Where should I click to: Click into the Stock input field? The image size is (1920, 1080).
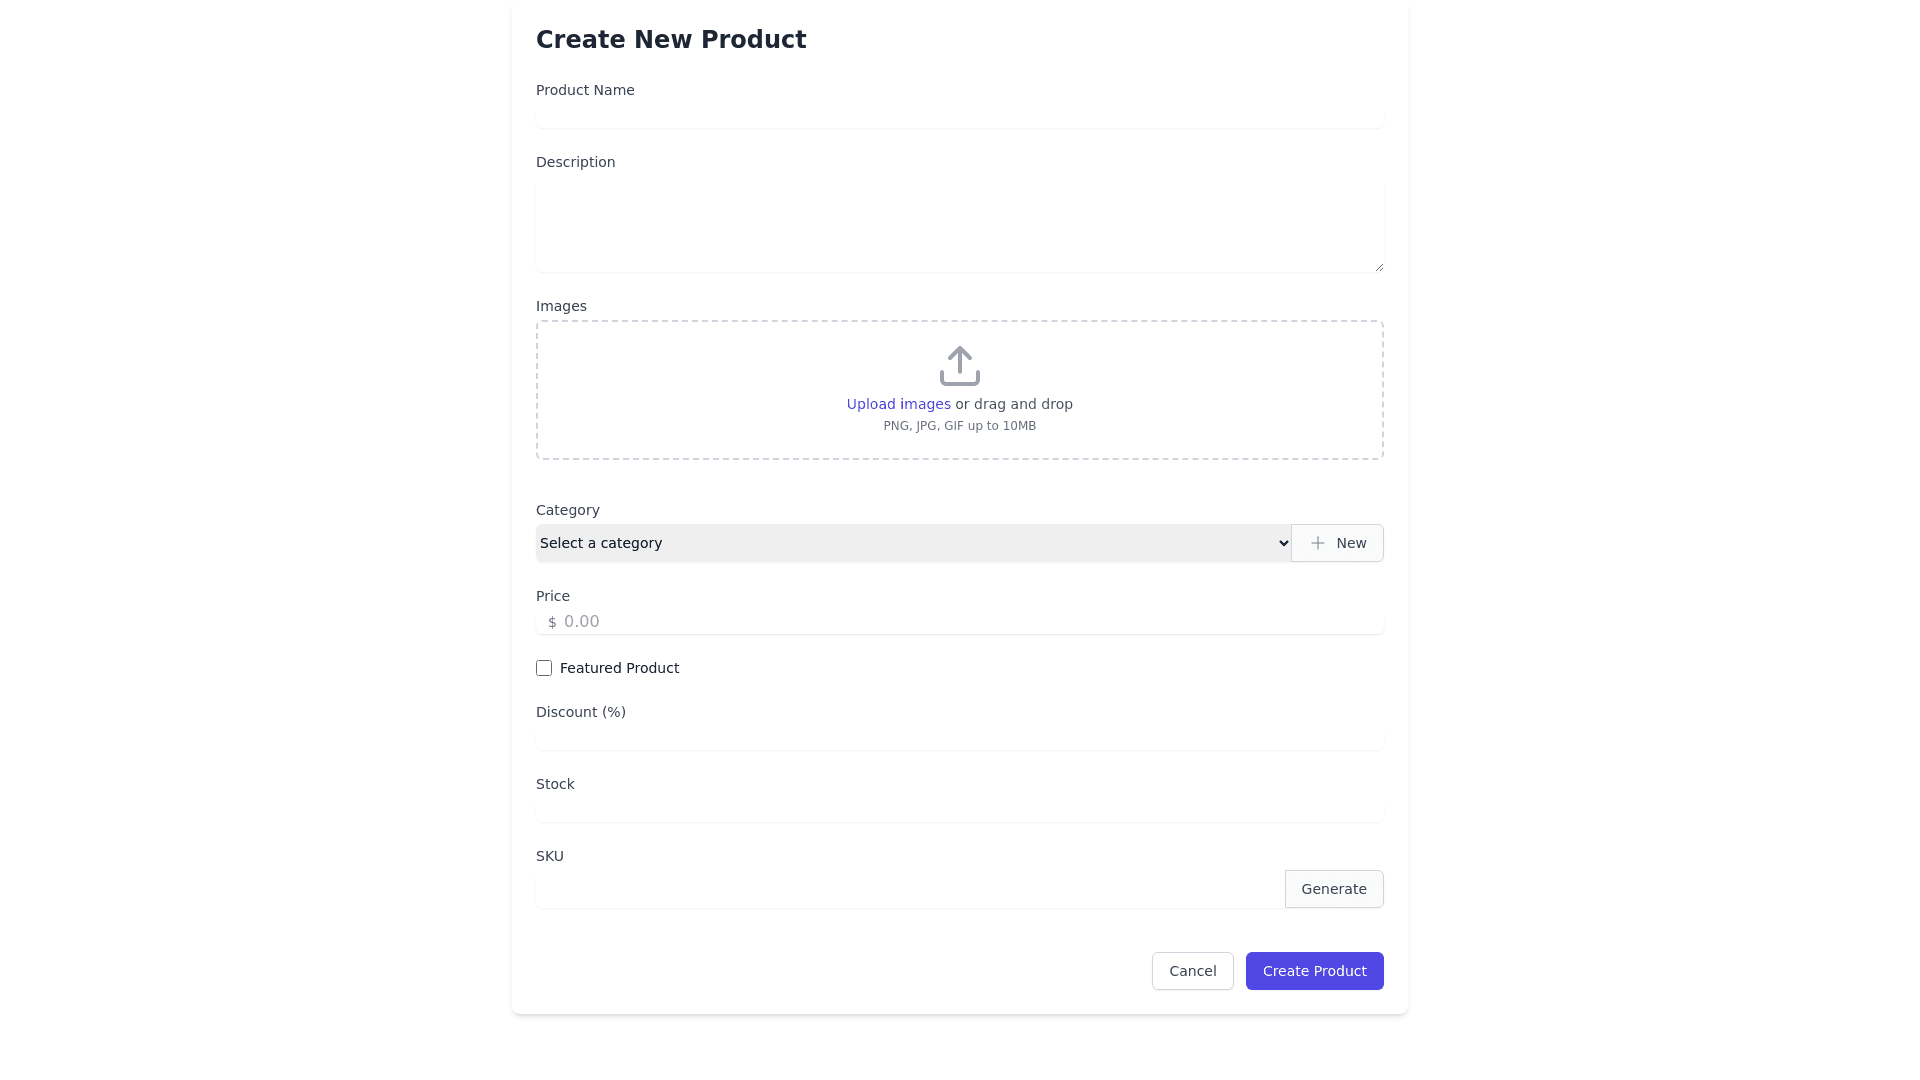point(959,810)
